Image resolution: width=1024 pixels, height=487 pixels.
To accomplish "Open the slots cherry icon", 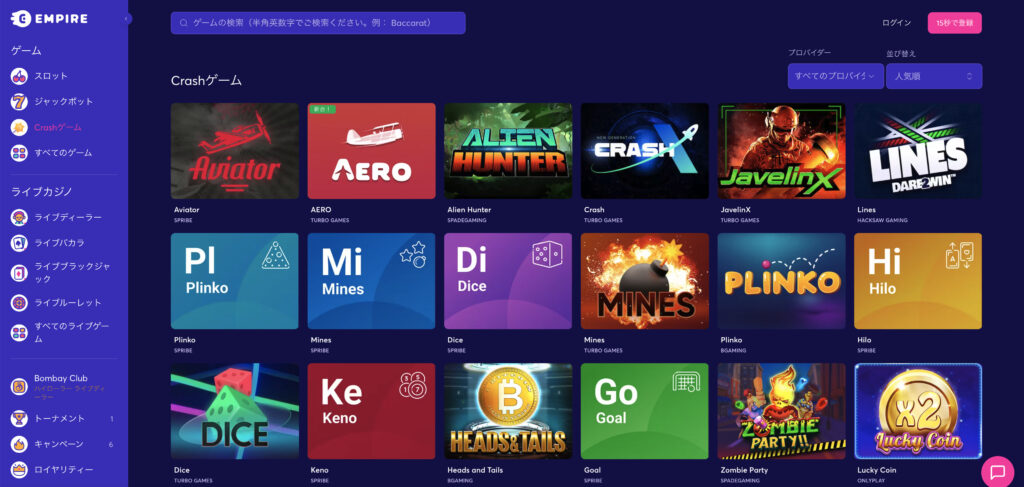I will click(x=19, y=76).
